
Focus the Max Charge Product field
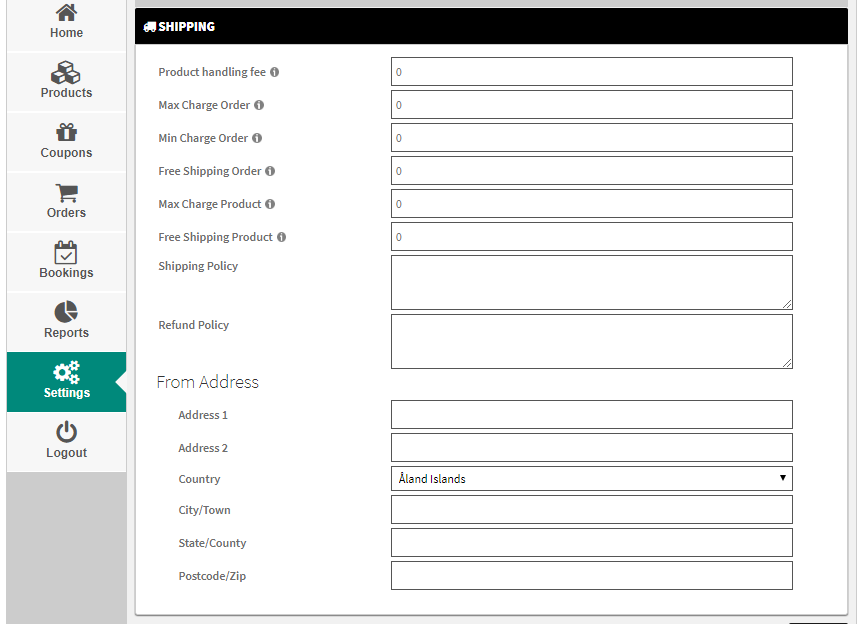[x=592, y=204]
